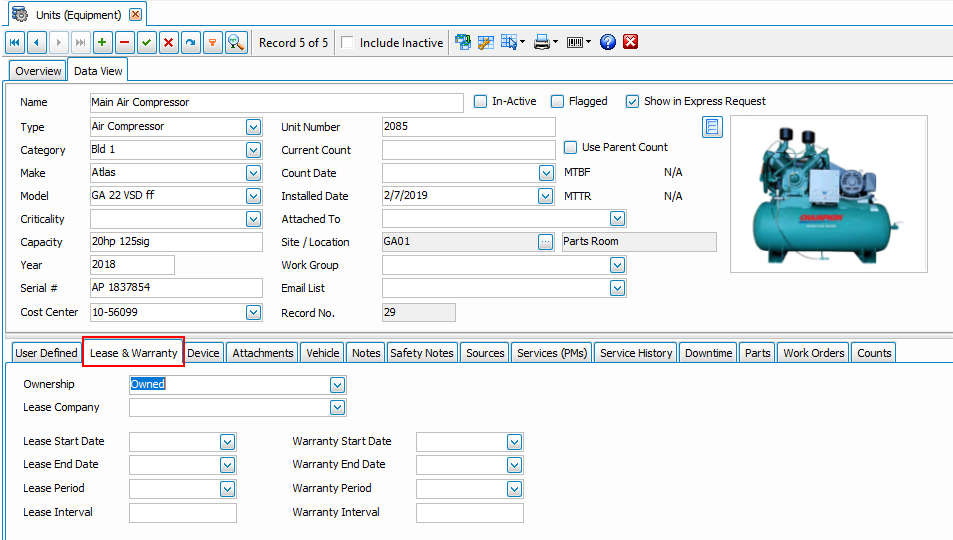Open the User Defined tab
953x540 pixels.
click(46, 353)
